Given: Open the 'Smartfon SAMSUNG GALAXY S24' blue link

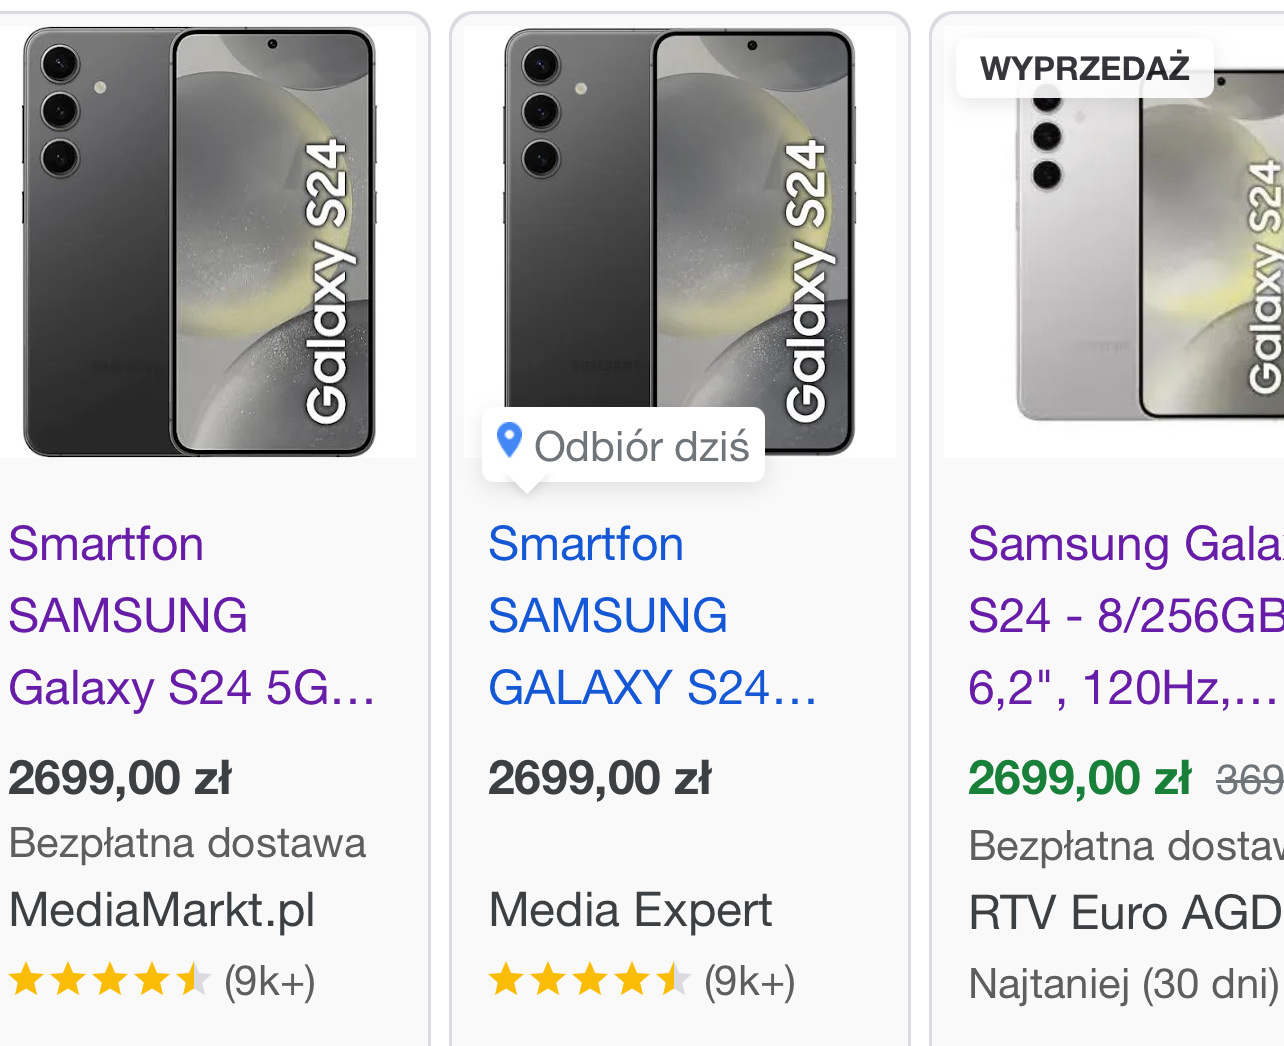Looking at the screenshot, I should click(652, 615).
